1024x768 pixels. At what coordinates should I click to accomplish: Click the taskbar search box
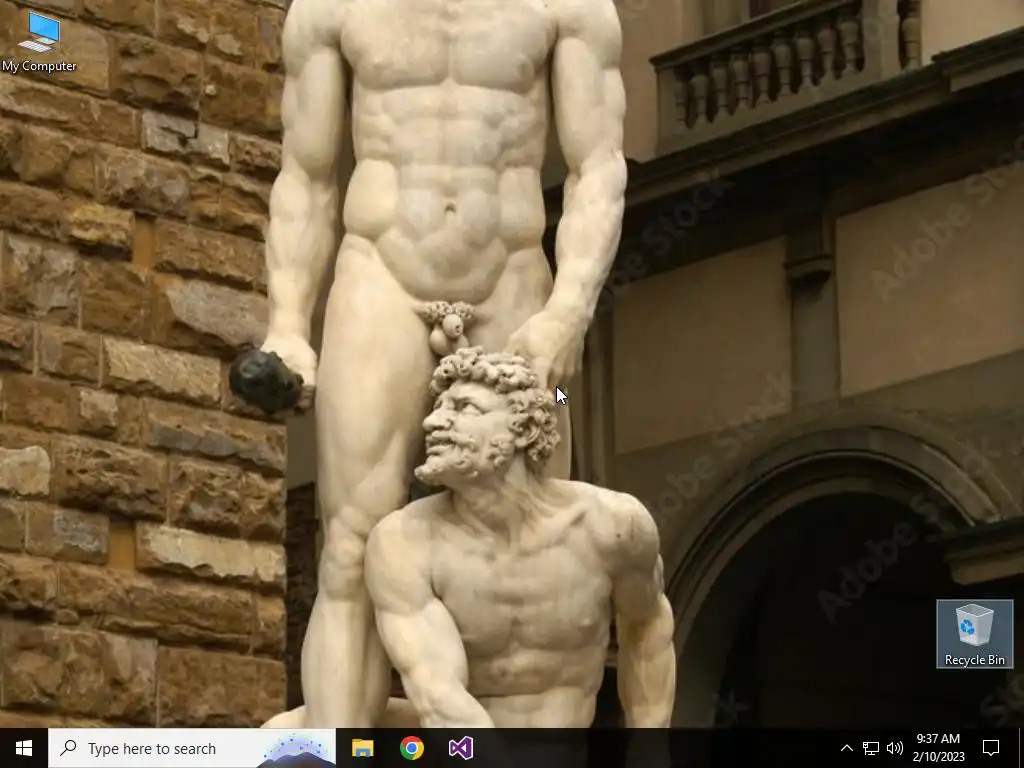(x=192, y=748)
